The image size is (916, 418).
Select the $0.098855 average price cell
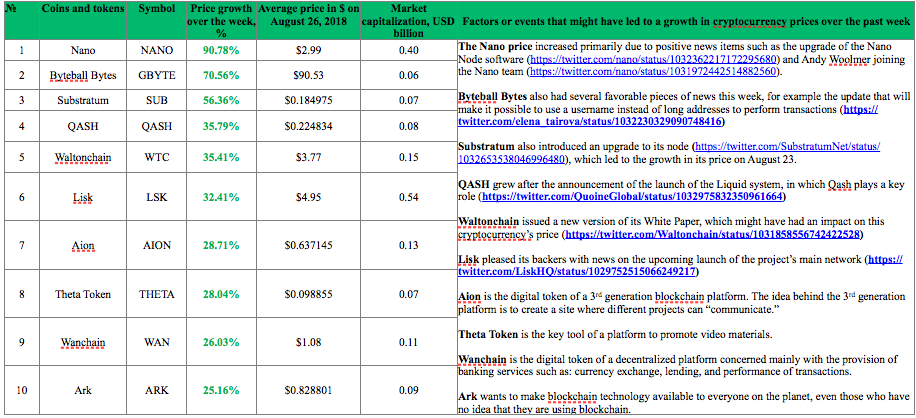[308, 294]
